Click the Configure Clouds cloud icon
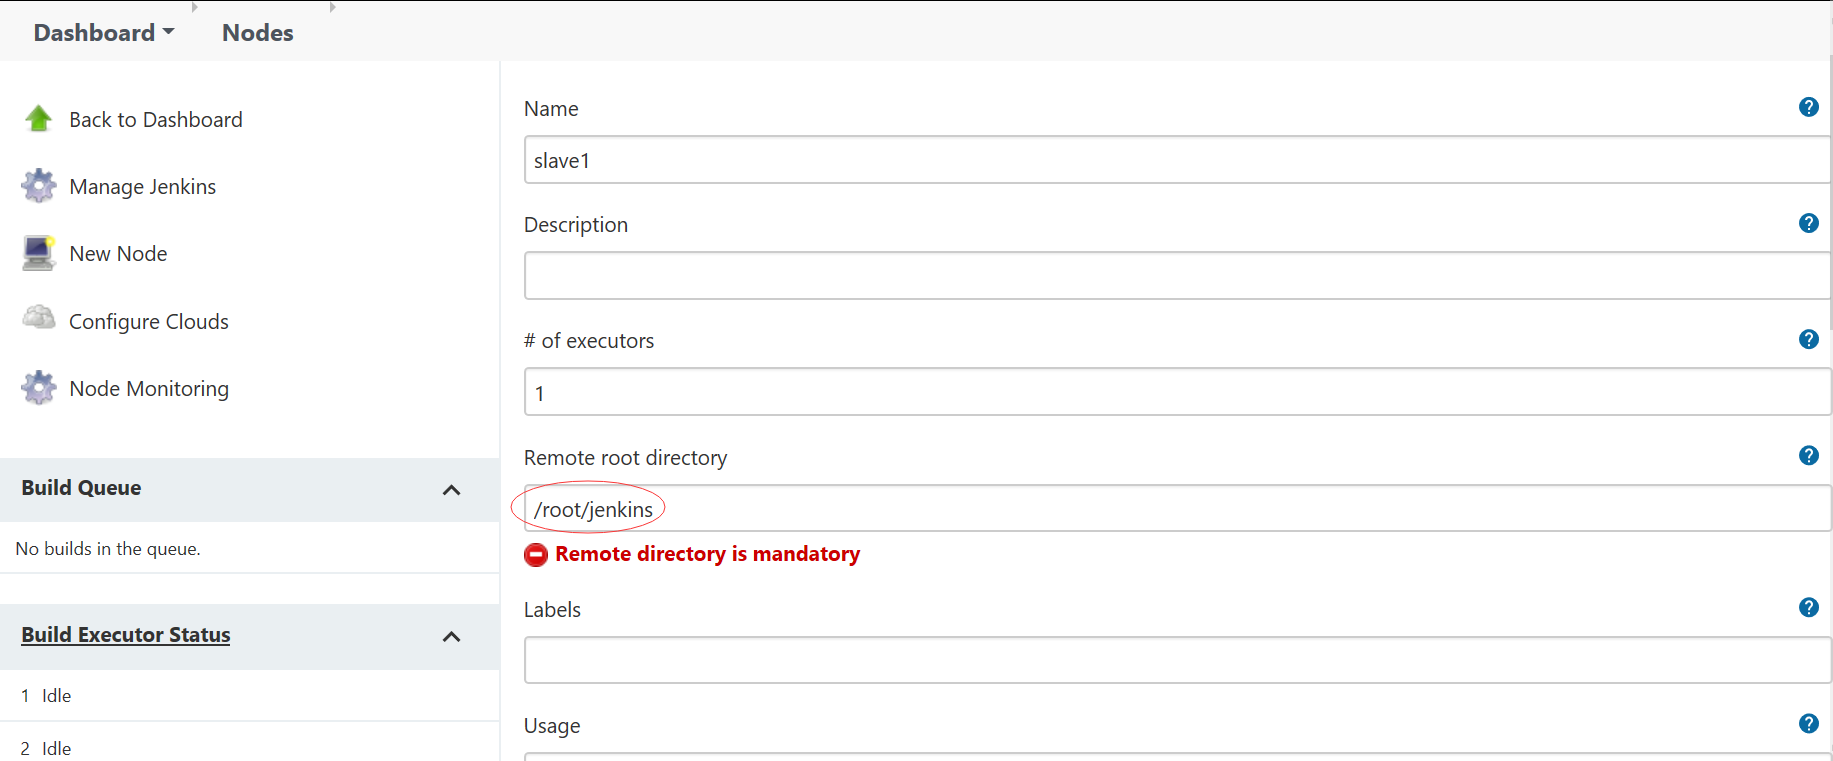Viewport: 1833px width, 761px height. (x=39, y=318)
